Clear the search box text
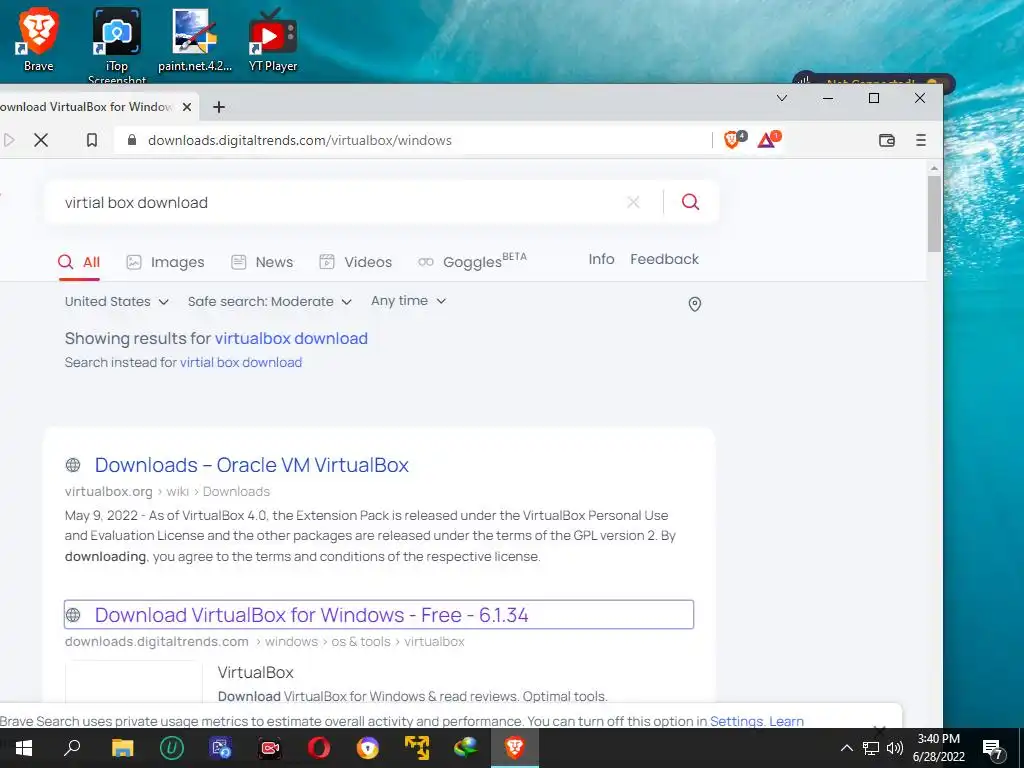The height and width of the screenshot is (768, 1024). point(633,202)
